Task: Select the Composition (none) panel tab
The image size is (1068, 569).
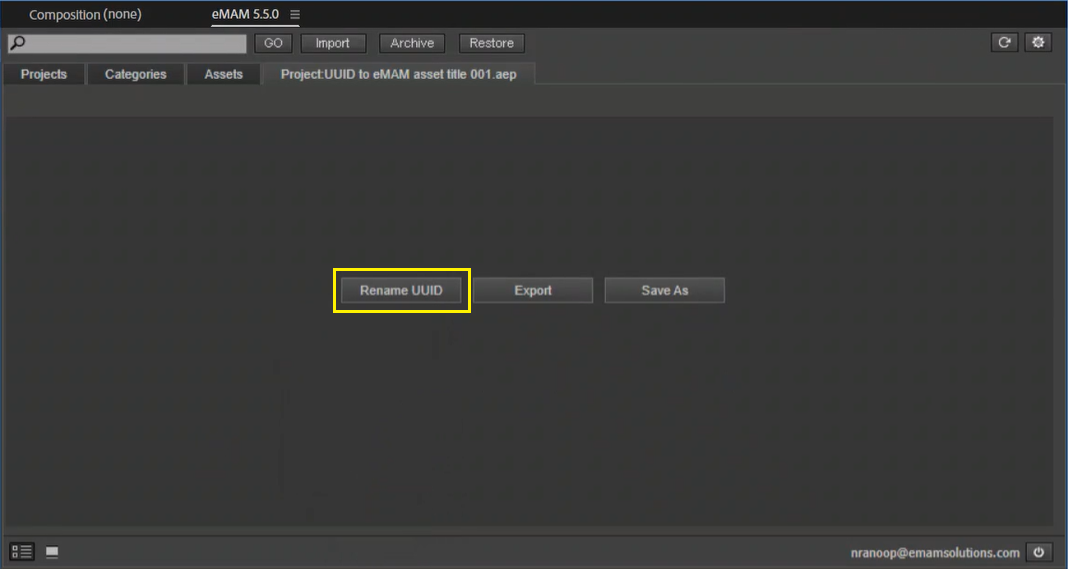Action: coord(85,14)
